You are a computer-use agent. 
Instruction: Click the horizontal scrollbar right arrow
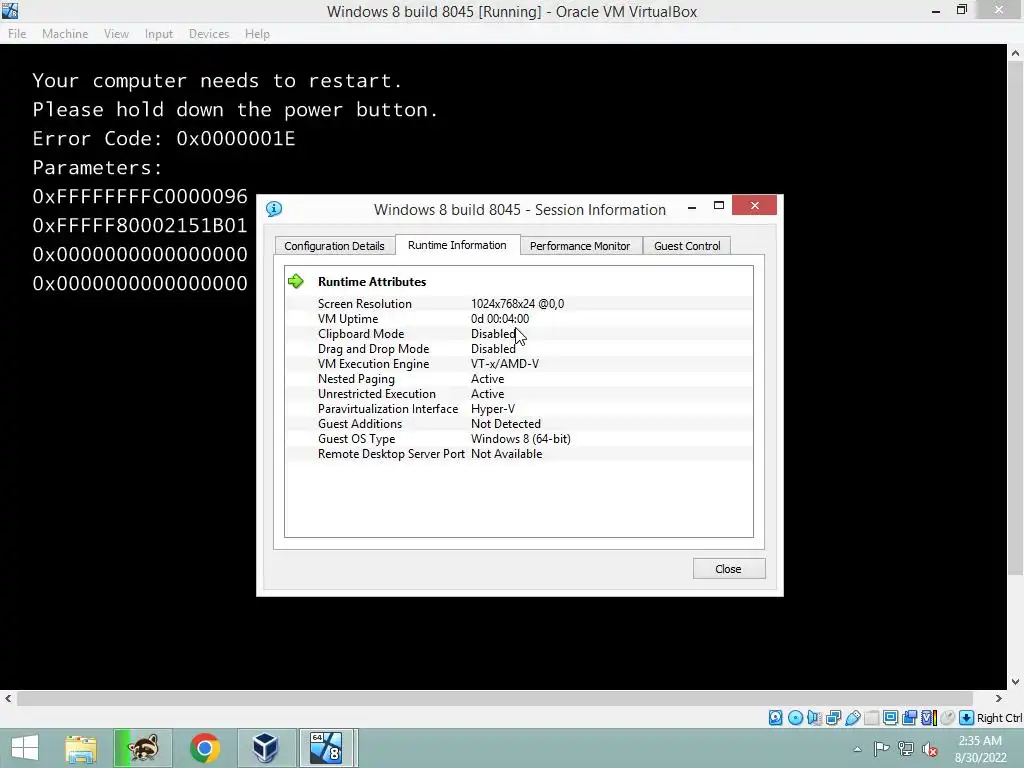tap(999, 698)
